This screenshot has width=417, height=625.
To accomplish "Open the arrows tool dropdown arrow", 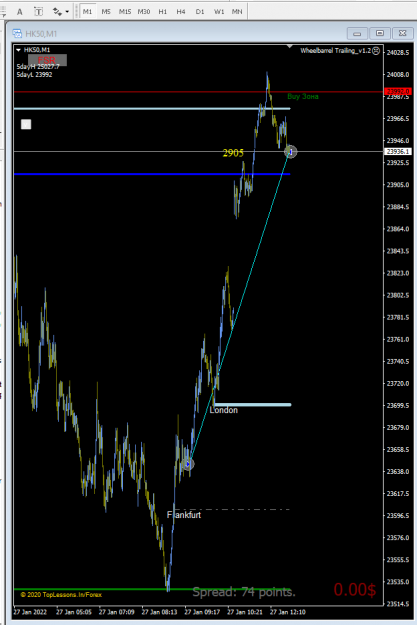I will pos(67,12).
